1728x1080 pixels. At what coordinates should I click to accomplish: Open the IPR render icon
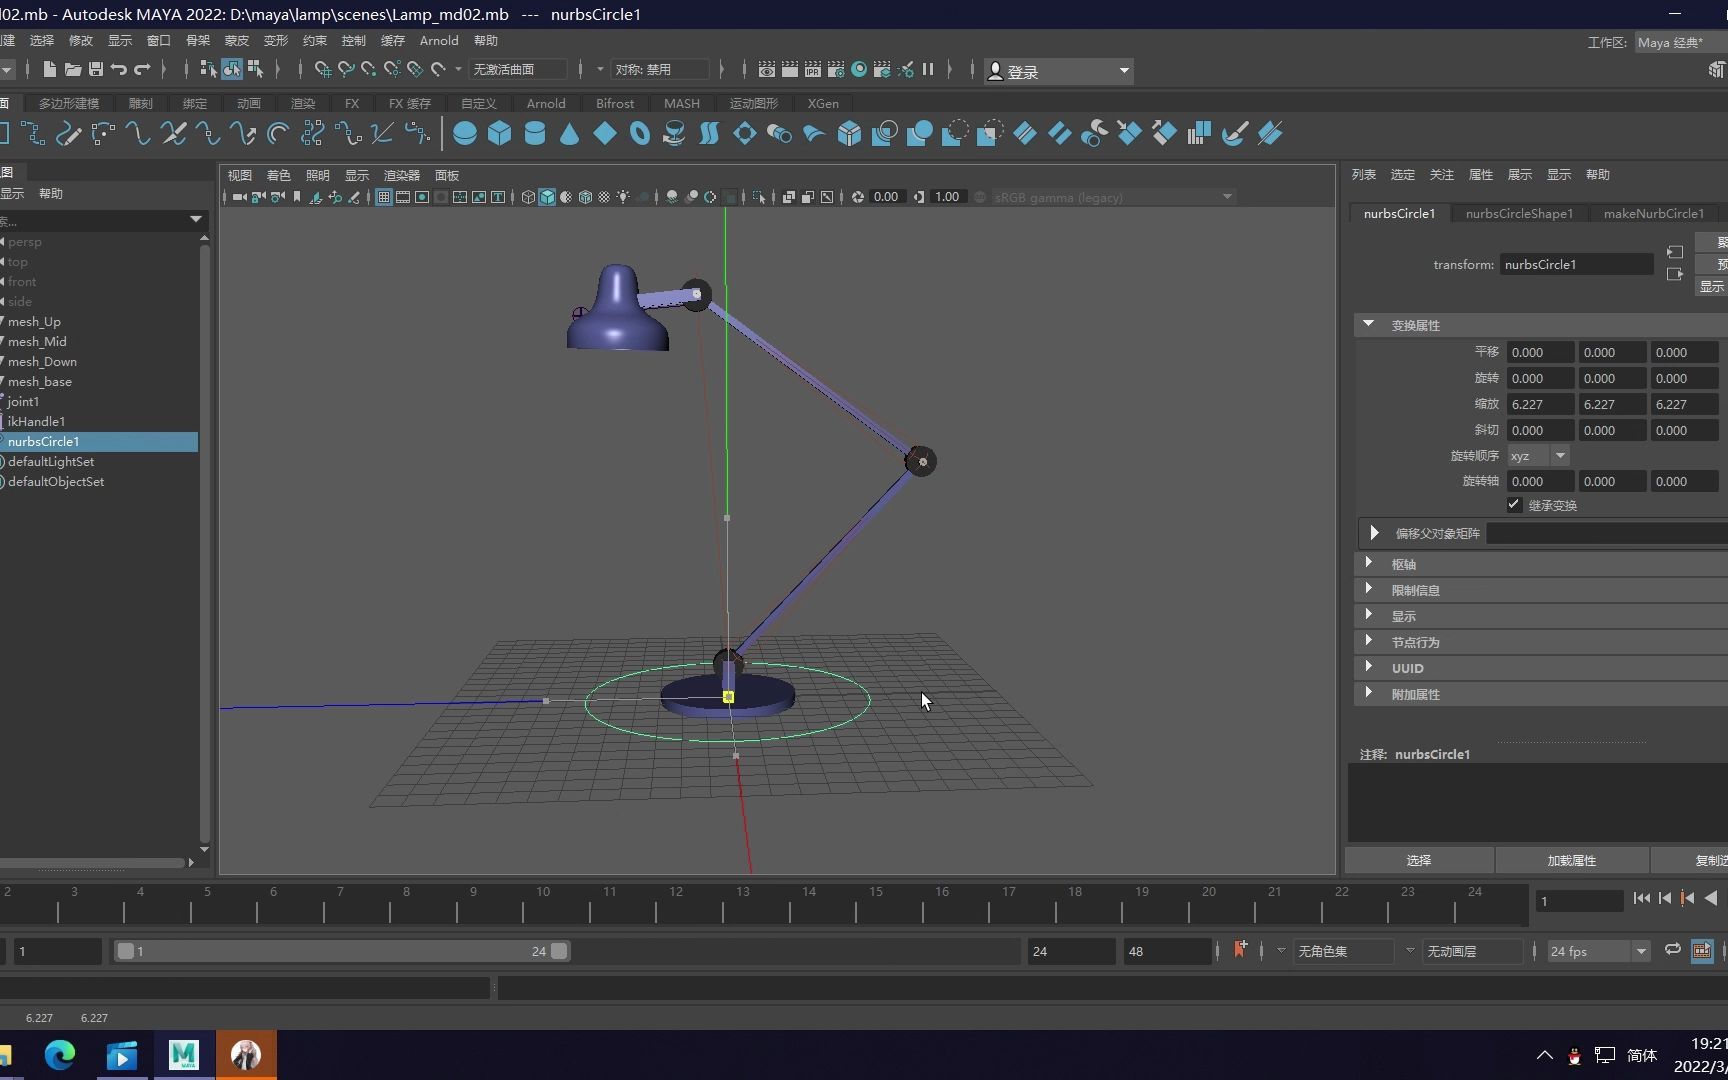(x=812, y=70)
